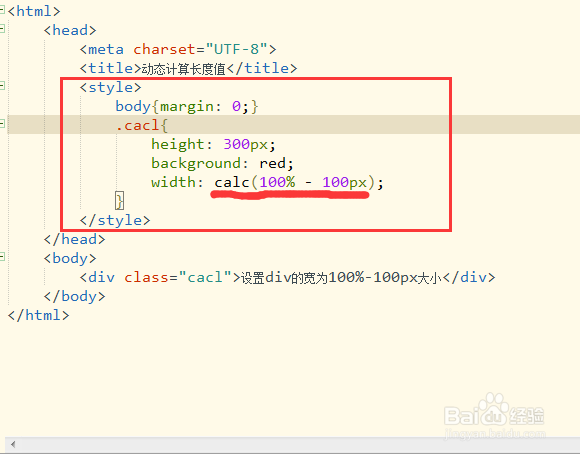Click the background red declaration
Image resolution: width=580 pixels, height=455 pixels.
click(x=222, y=163)
